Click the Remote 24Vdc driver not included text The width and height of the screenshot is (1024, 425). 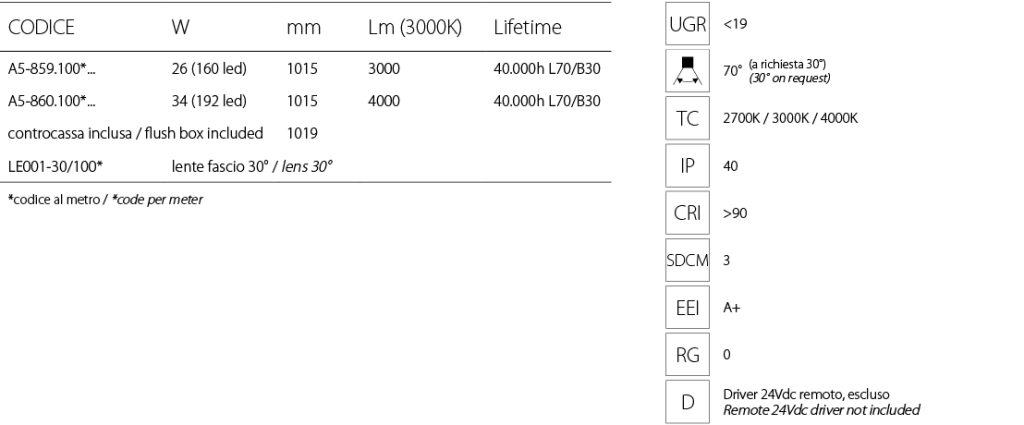[x=821, y=410]
